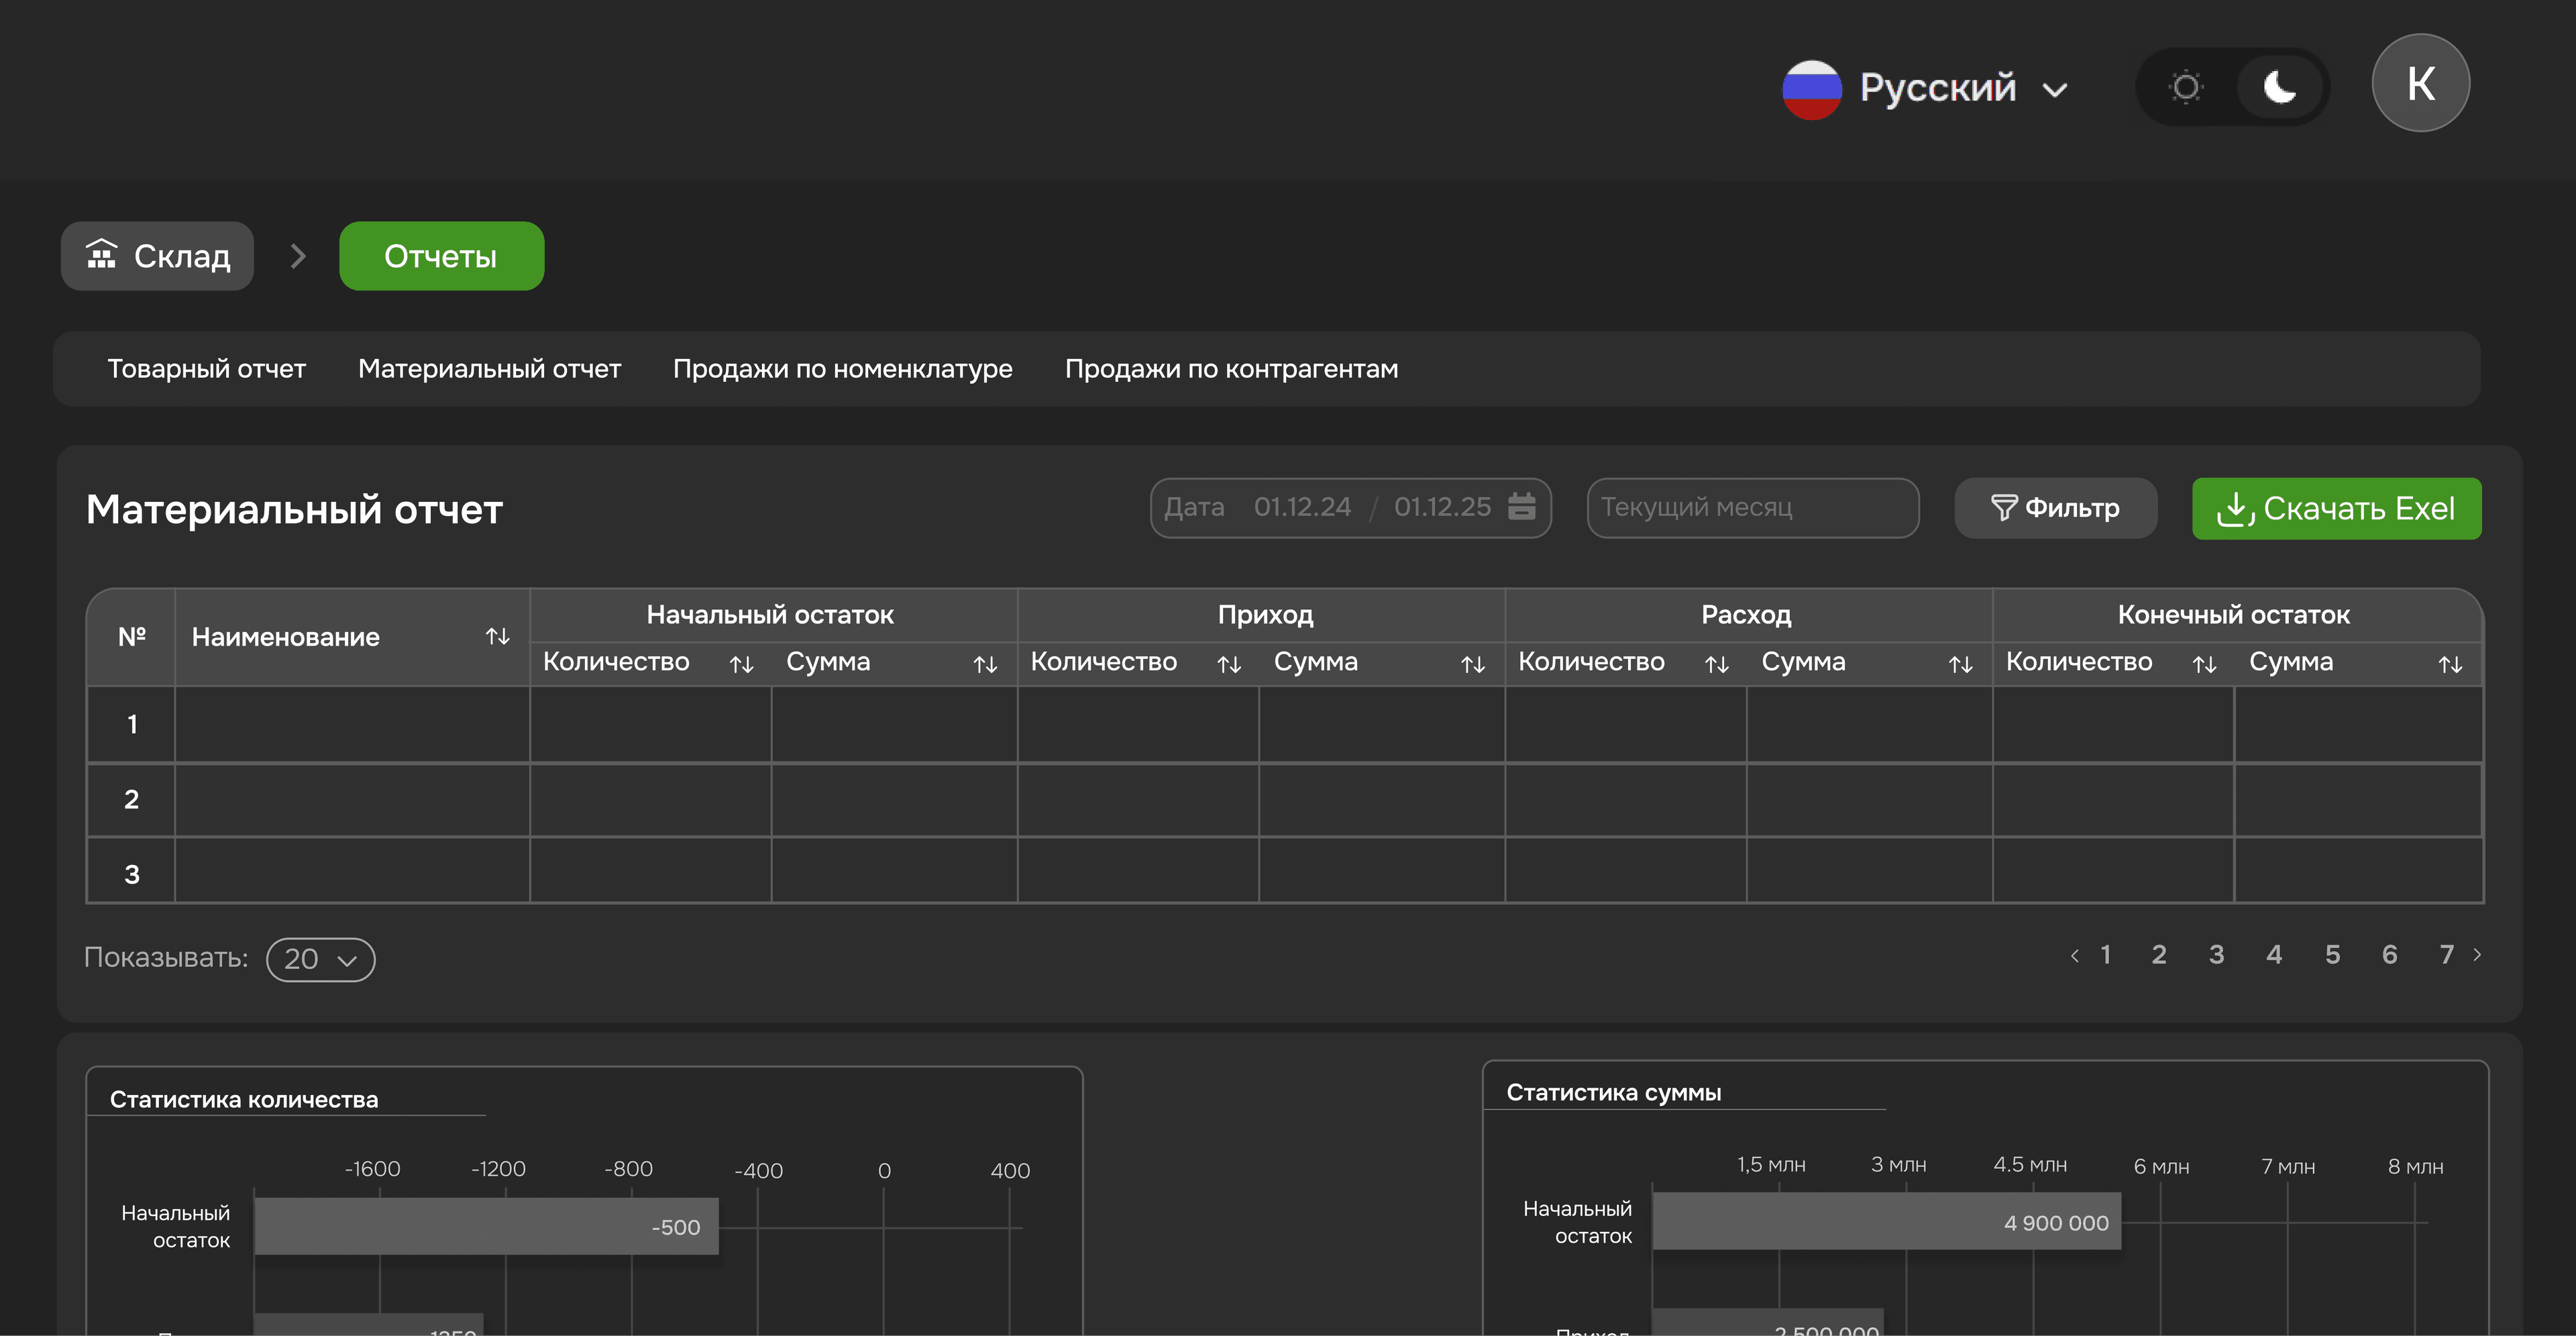Click the user avatar K icon
This screenshot has height=1336, width=2576.
pyautogui.click(x=2420, y=84)
